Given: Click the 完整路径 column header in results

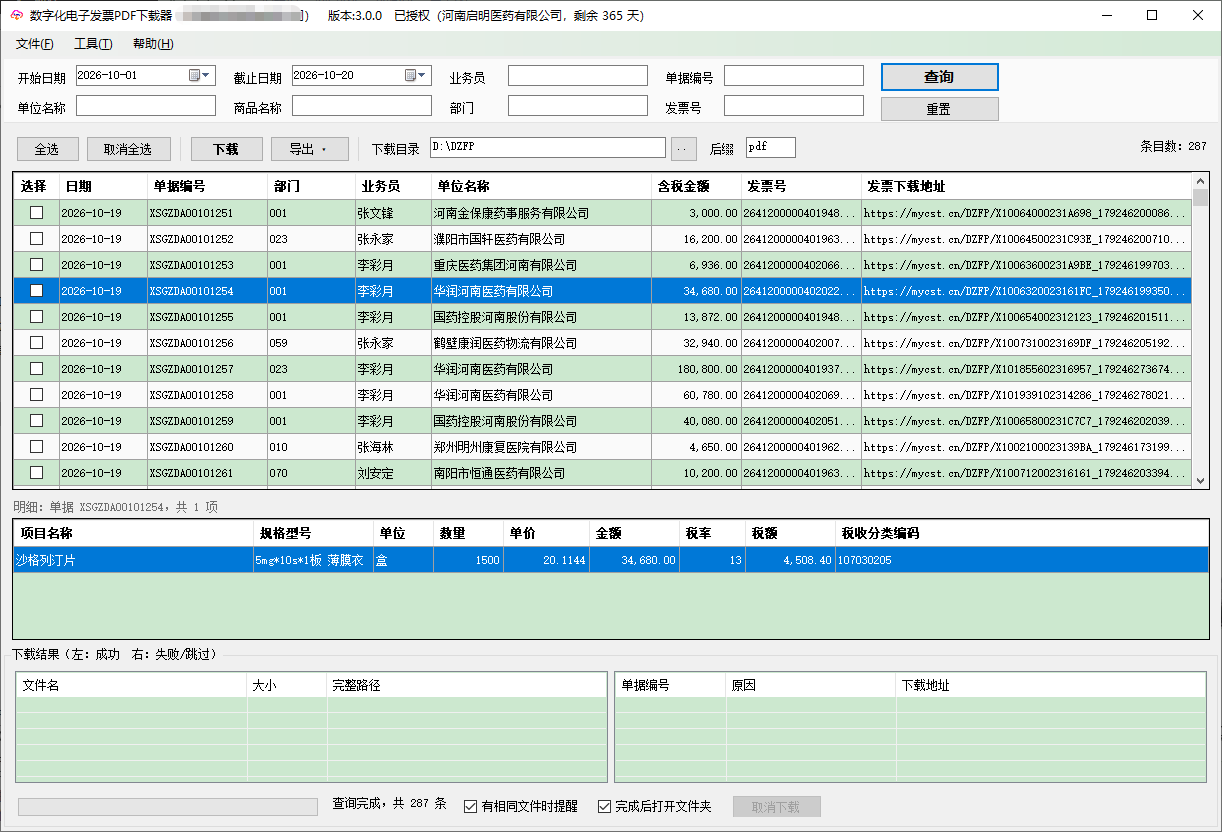Looking at the screenshot, I should pos(467,686).
